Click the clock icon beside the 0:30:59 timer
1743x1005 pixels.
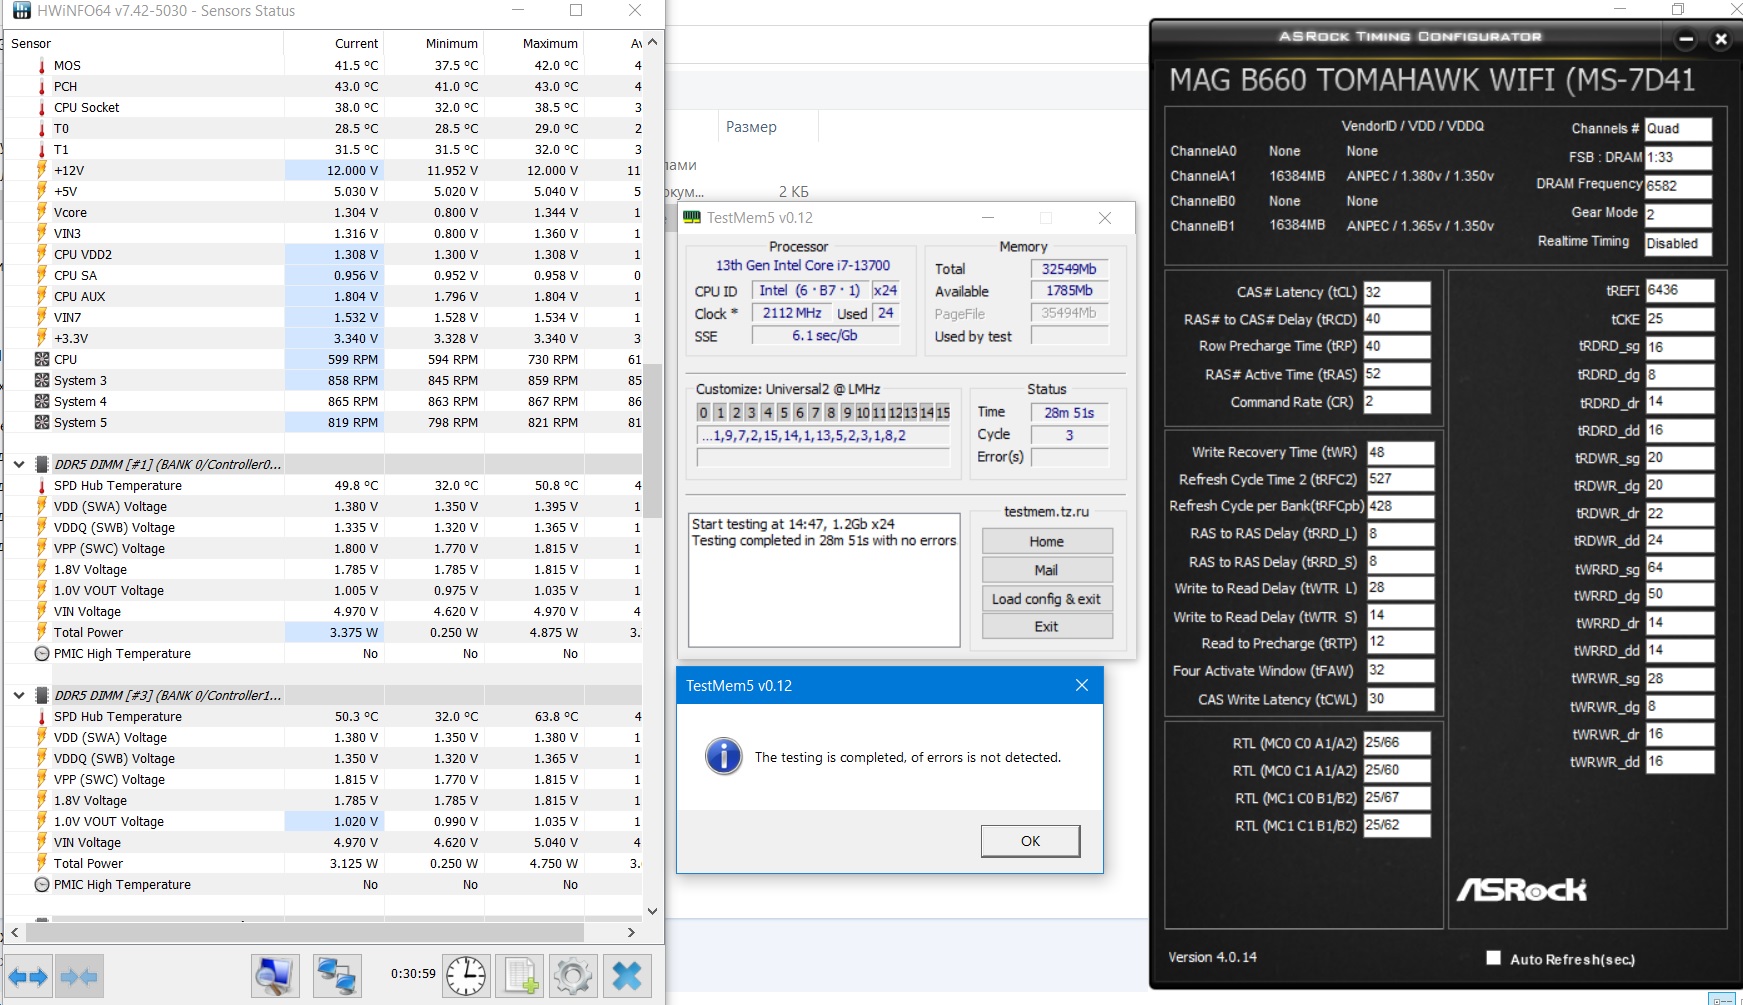point(466,976)
